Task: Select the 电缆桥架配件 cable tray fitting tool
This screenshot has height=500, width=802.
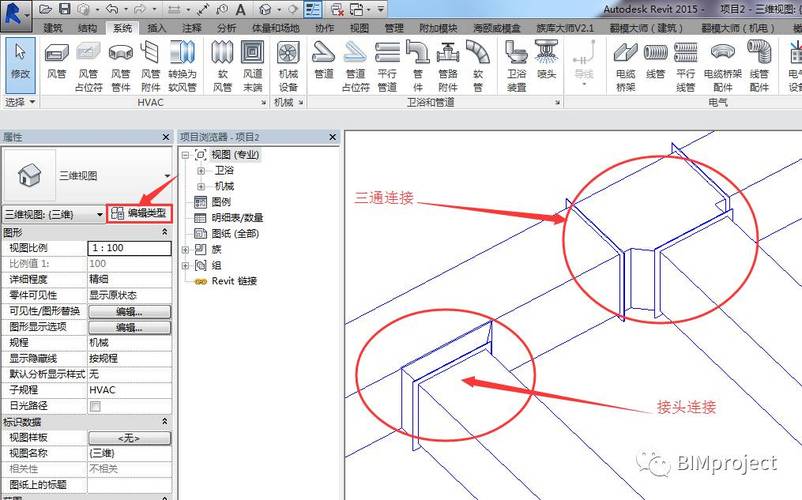Action: [x=722, y=66]
